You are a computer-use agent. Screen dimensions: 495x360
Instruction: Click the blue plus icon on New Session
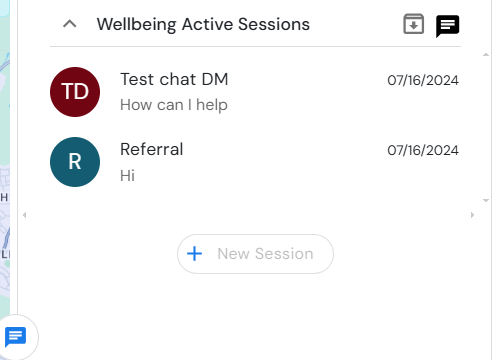[x=194, y=254]
